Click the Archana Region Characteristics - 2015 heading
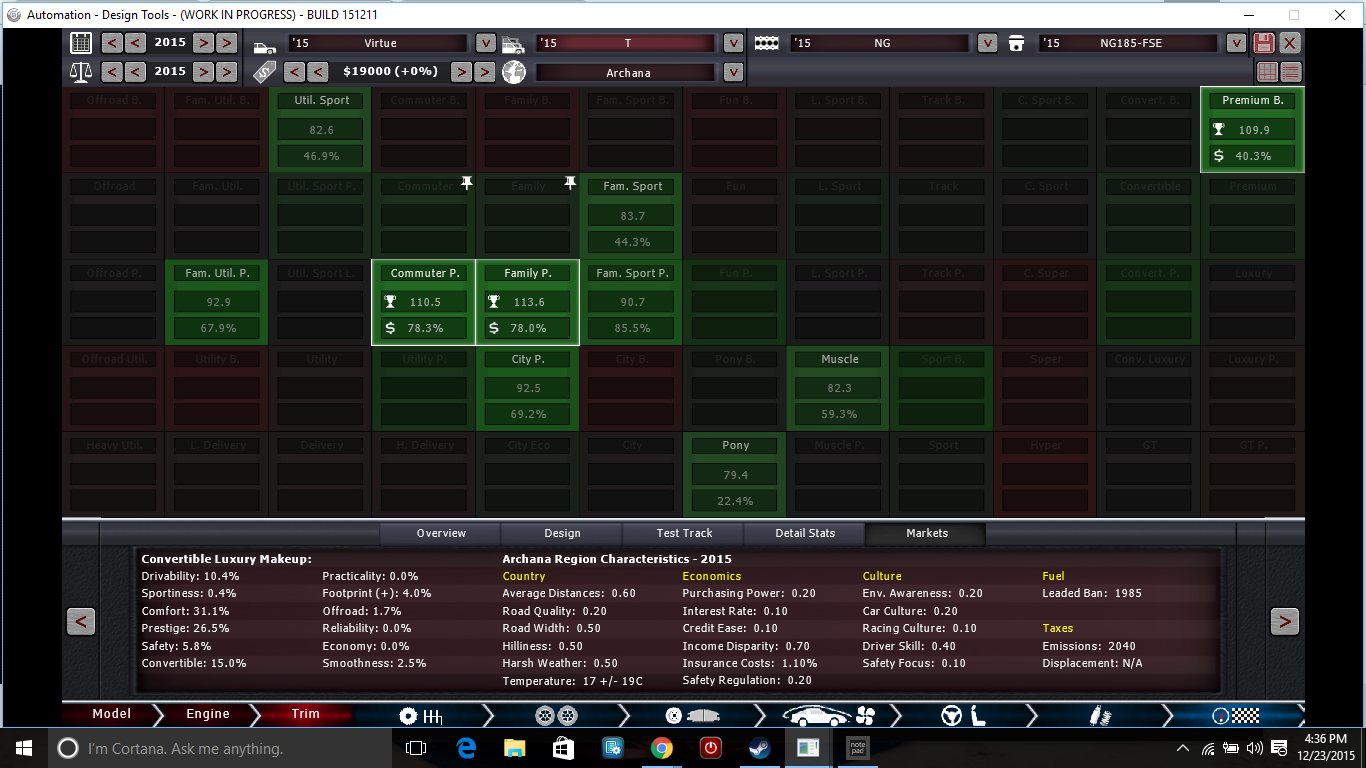This screenshot has height=768, width=1366. (x=617, y=559)
